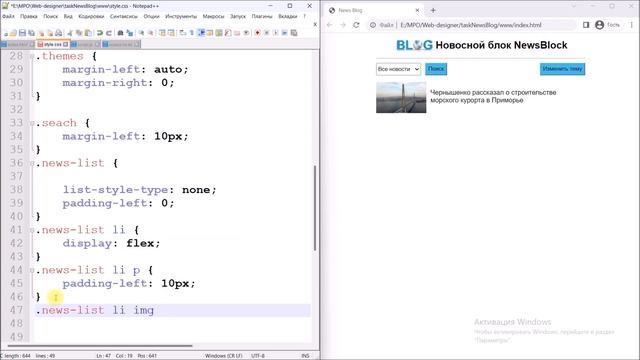Go forward in the browser
This screenshot has height=360, width=640.
(343, 25)
